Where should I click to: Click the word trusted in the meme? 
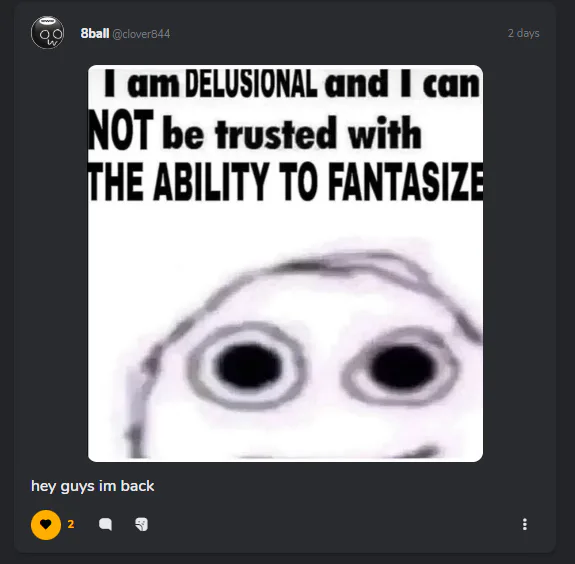276,134
